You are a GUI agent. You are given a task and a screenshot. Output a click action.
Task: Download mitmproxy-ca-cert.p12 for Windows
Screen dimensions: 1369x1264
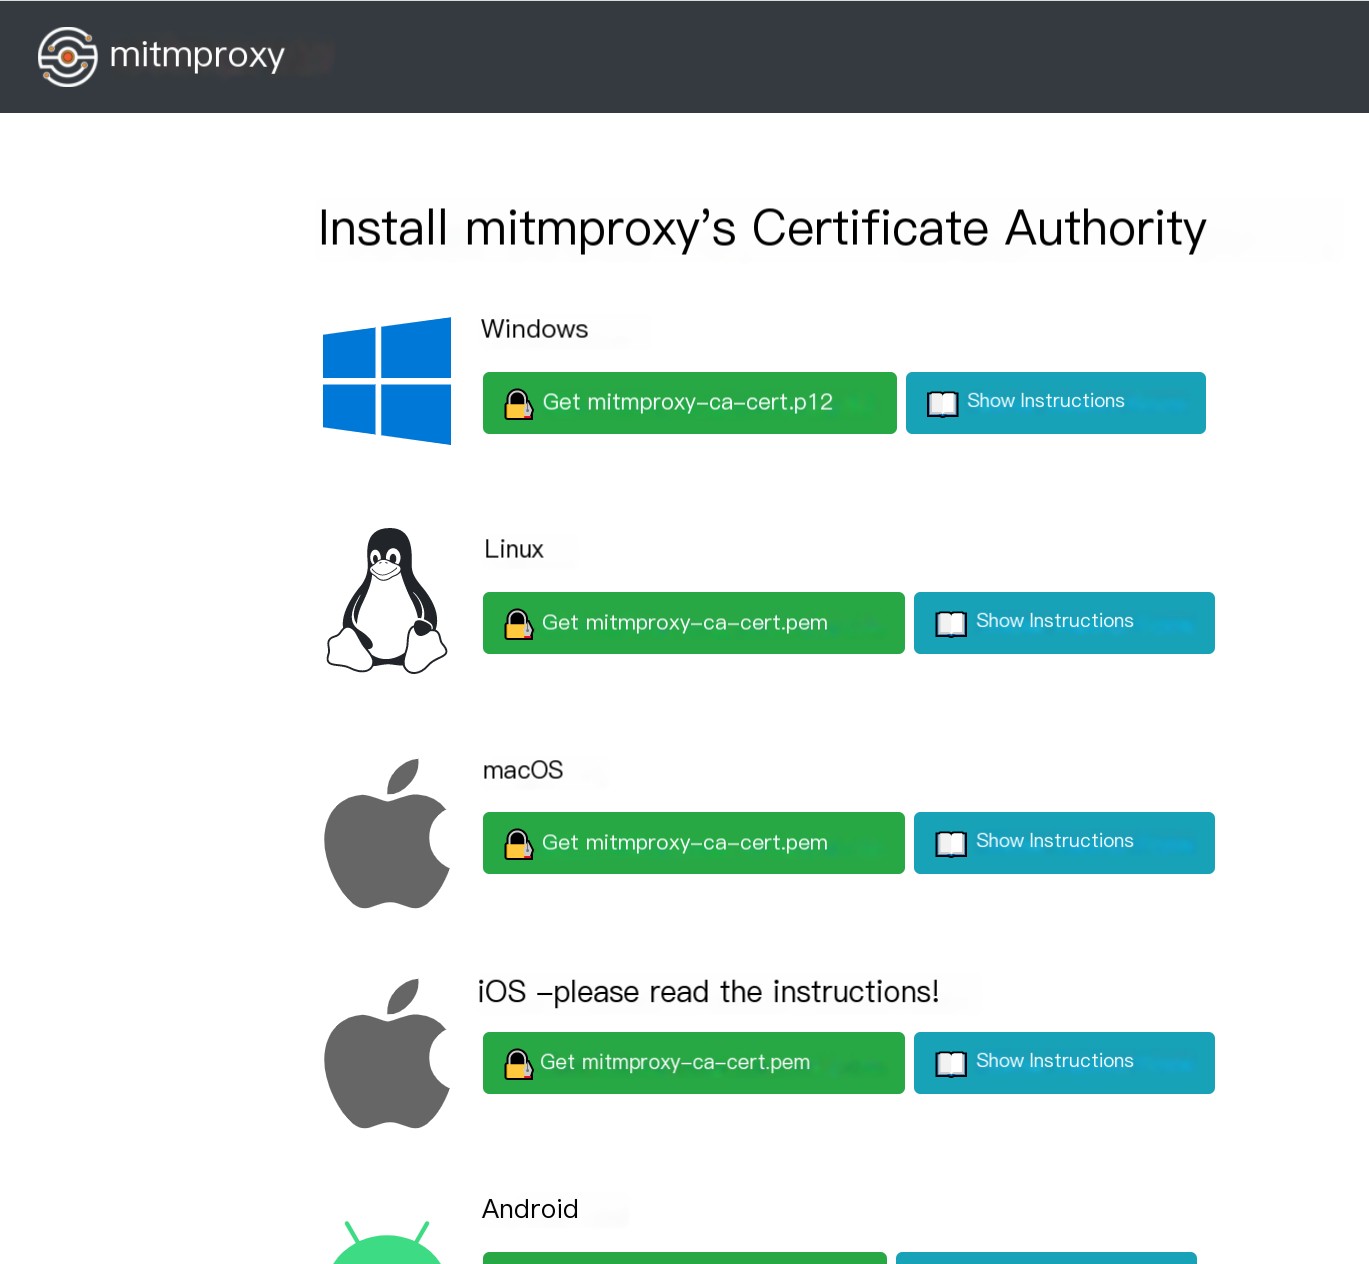[x=690, y=403]
